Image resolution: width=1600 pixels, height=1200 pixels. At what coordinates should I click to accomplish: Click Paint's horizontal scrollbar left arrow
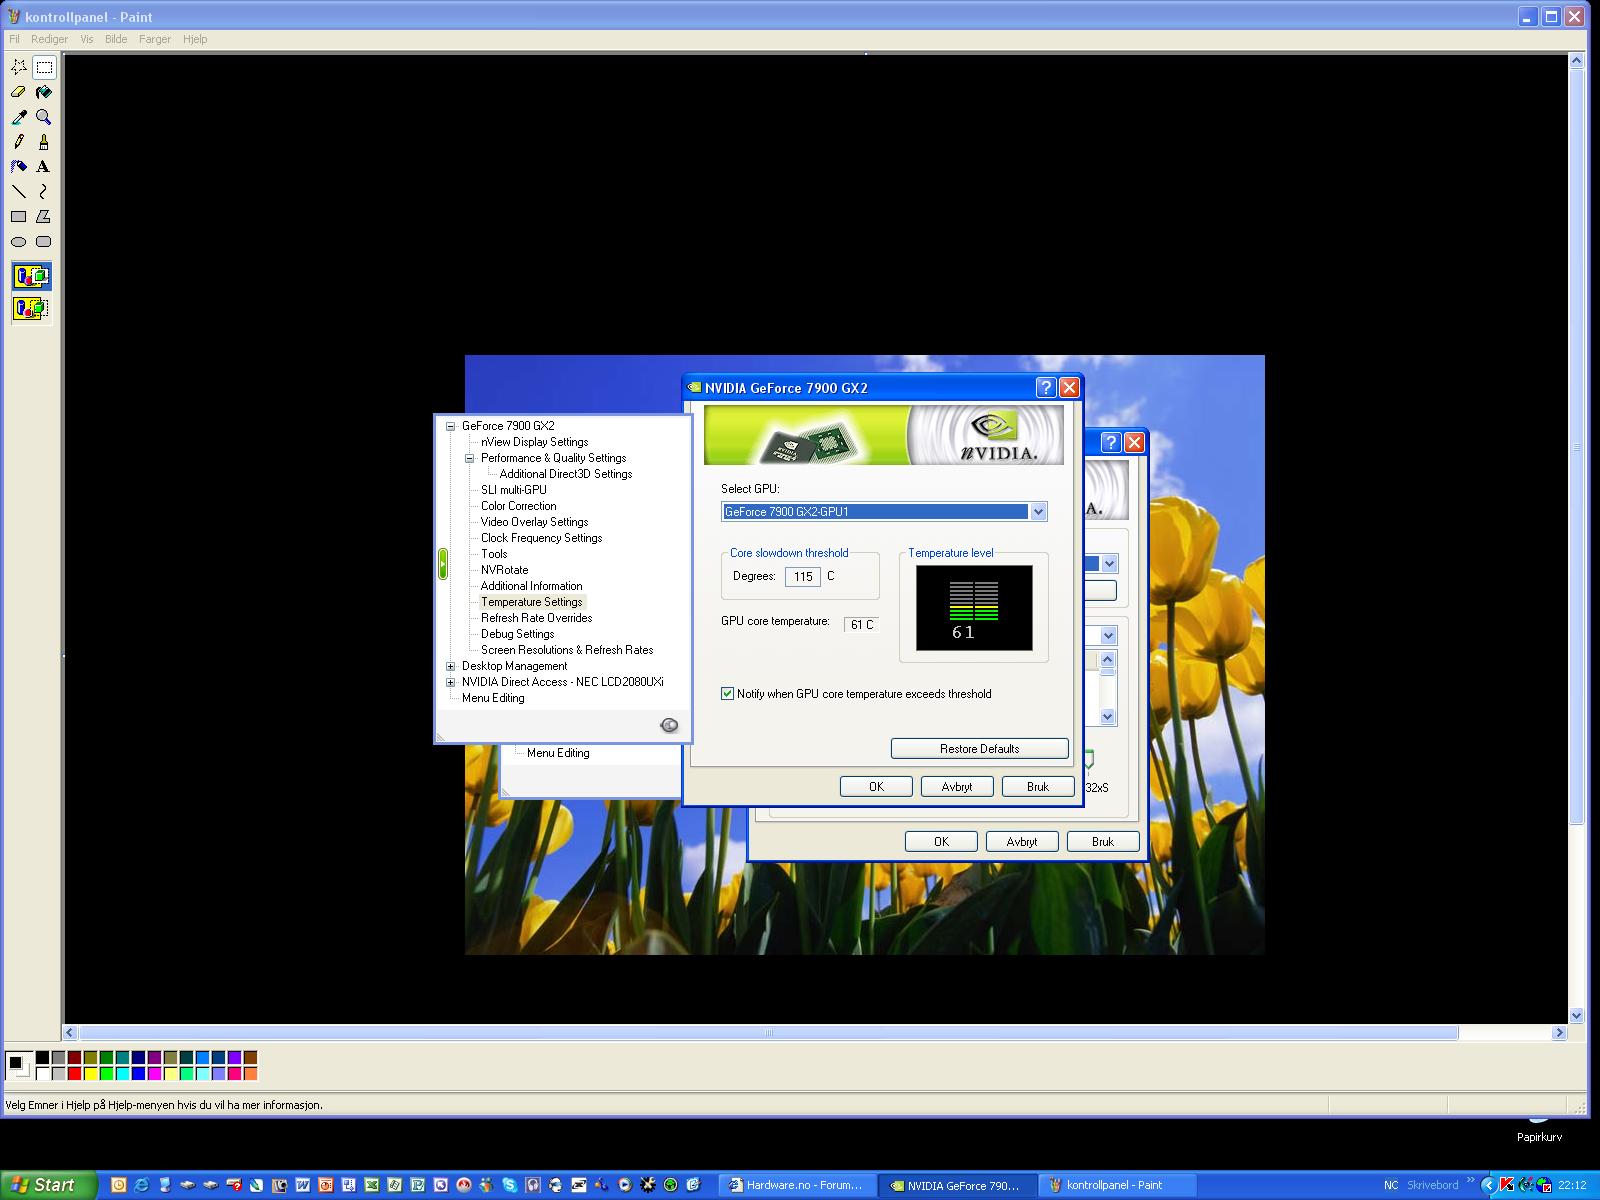[70, 1033]
